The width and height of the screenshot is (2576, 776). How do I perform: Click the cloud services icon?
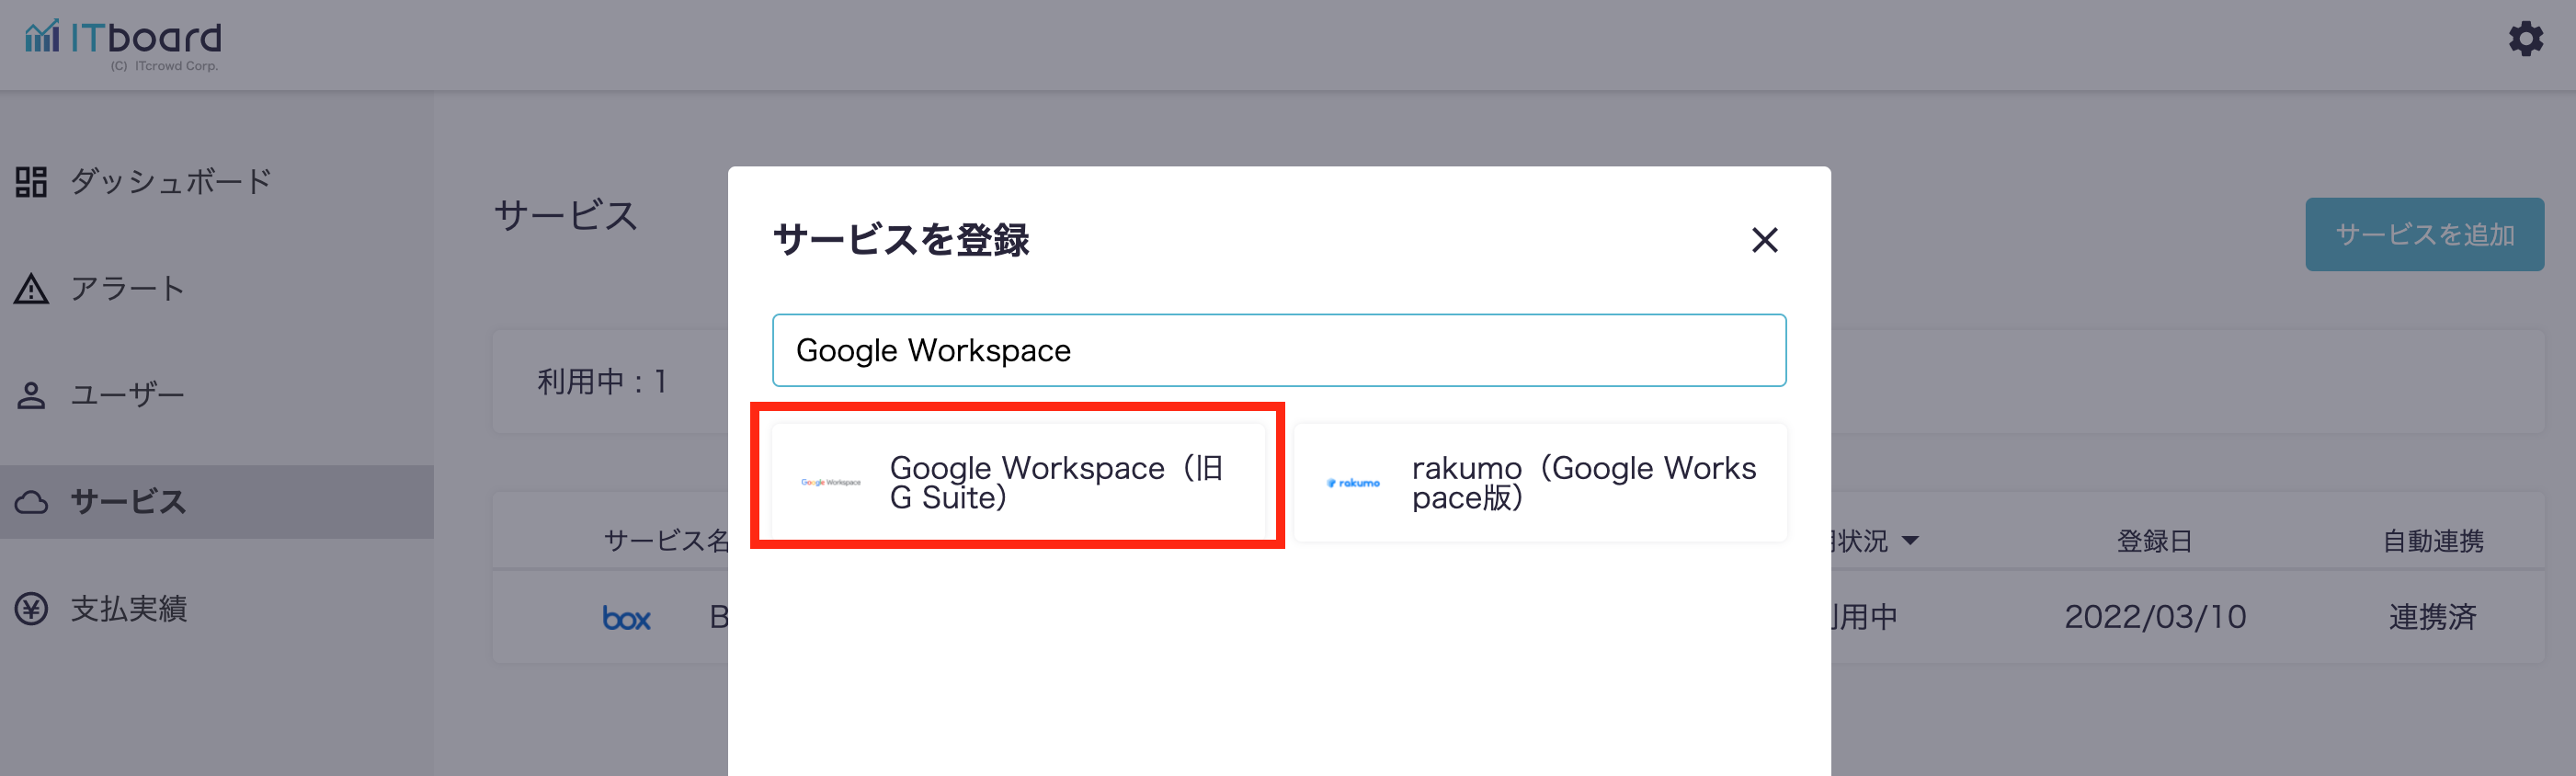pyautogui.click(x=31, y=502)
